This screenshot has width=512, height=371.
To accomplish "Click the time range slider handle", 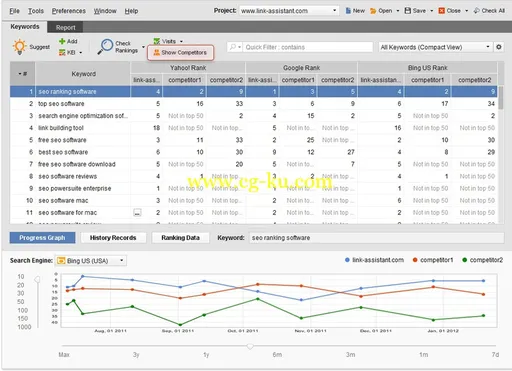I will pos(250,347).
